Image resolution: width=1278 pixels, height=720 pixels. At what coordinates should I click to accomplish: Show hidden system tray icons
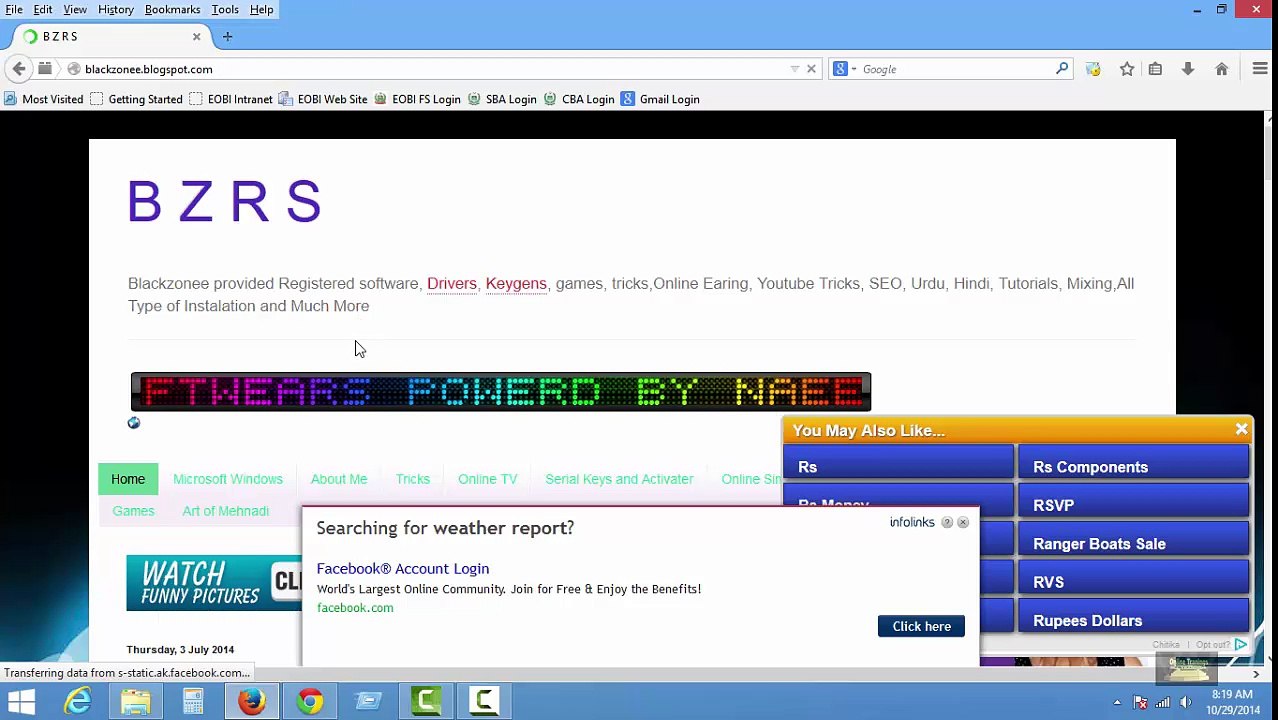click(1117, 702)
